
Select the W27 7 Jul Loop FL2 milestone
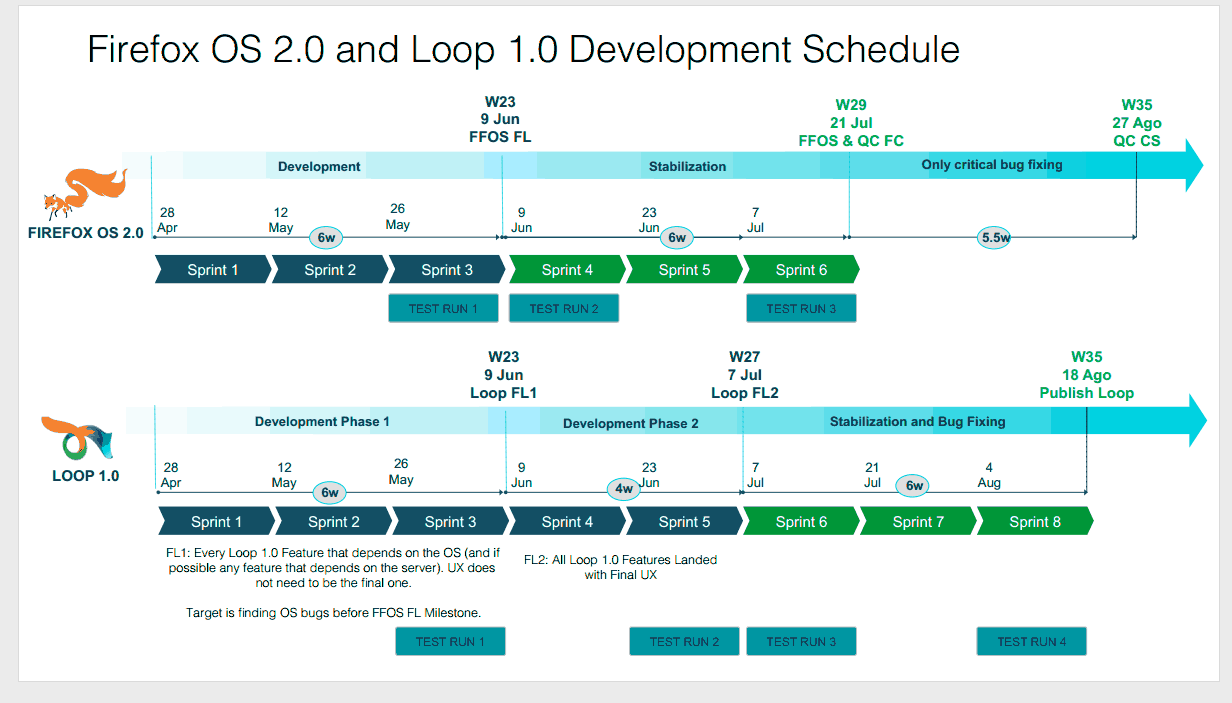click(744, 375)
